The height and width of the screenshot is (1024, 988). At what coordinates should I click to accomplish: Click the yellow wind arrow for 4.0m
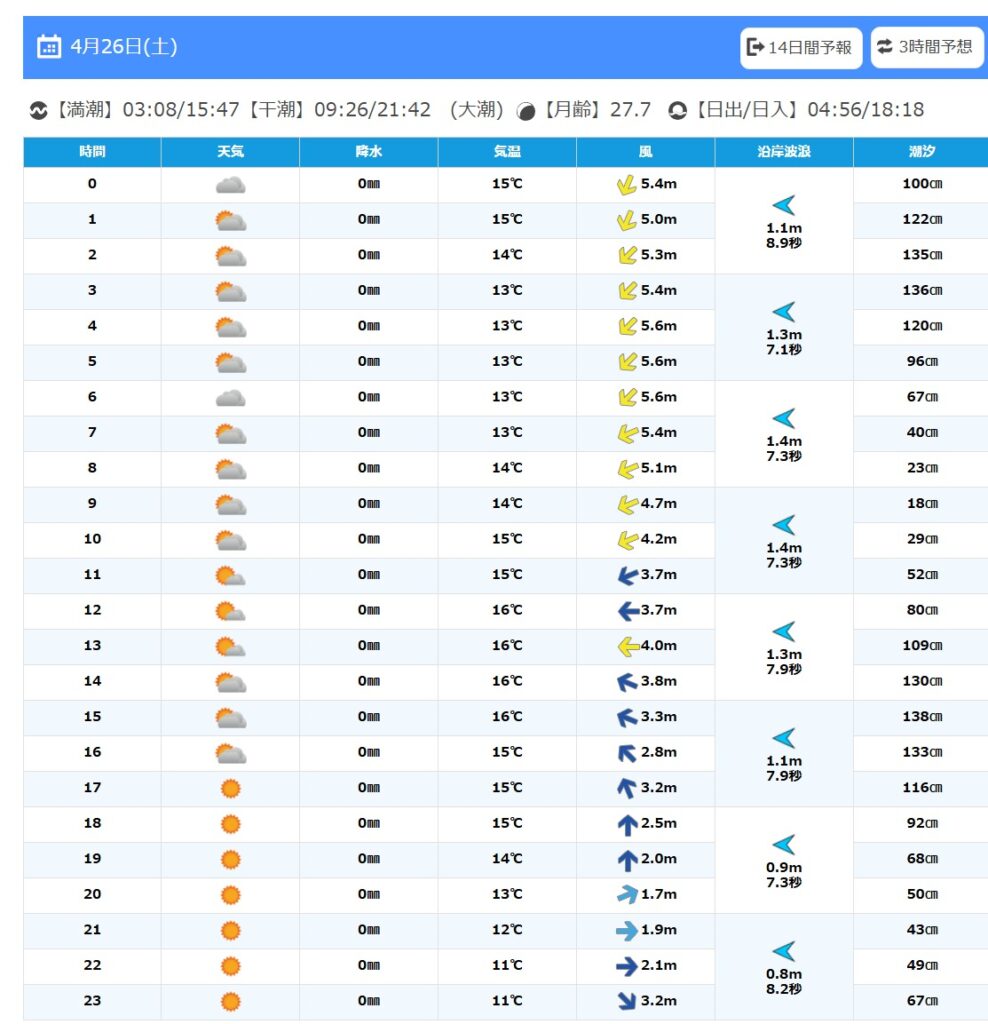(x=628, y=646)
